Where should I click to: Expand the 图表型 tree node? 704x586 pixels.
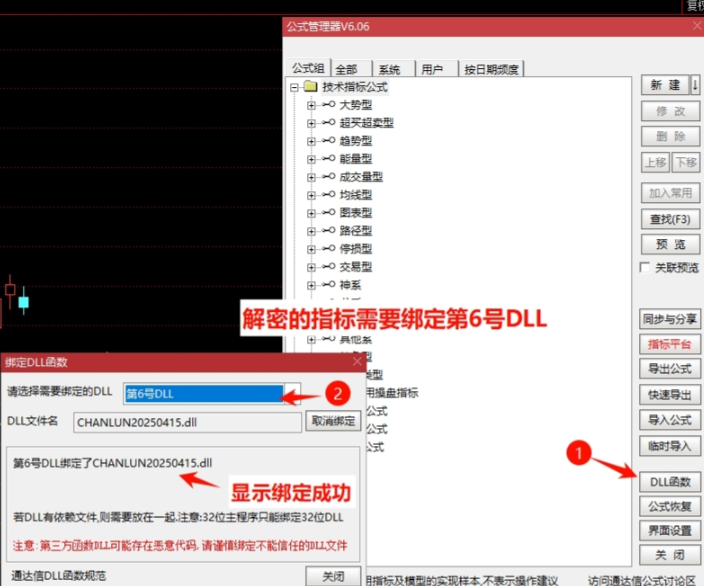click(311, 213)
